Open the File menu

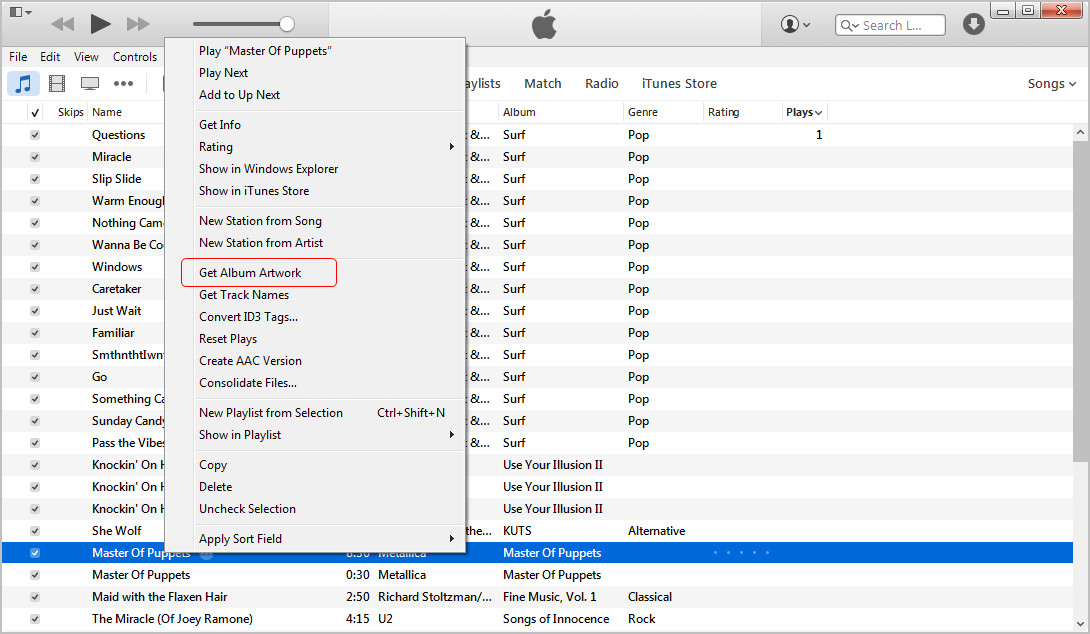pos(18,57)
